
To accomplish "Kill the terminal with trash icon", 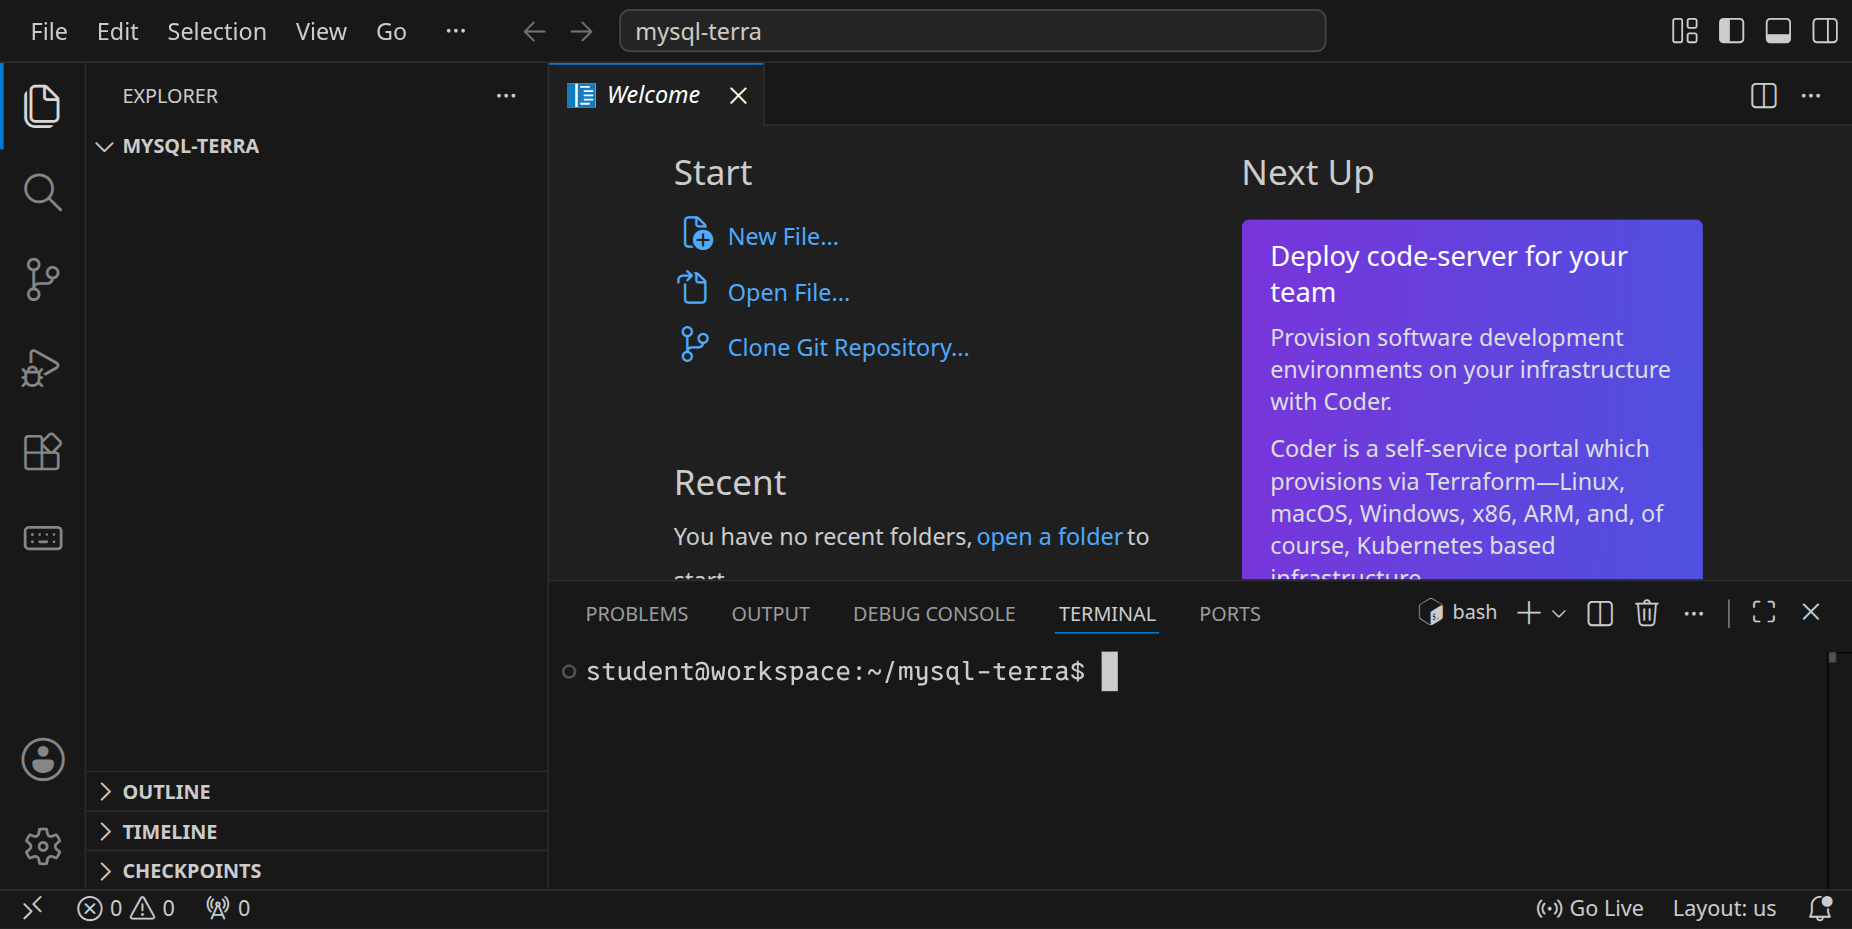I will point(1647,613).
